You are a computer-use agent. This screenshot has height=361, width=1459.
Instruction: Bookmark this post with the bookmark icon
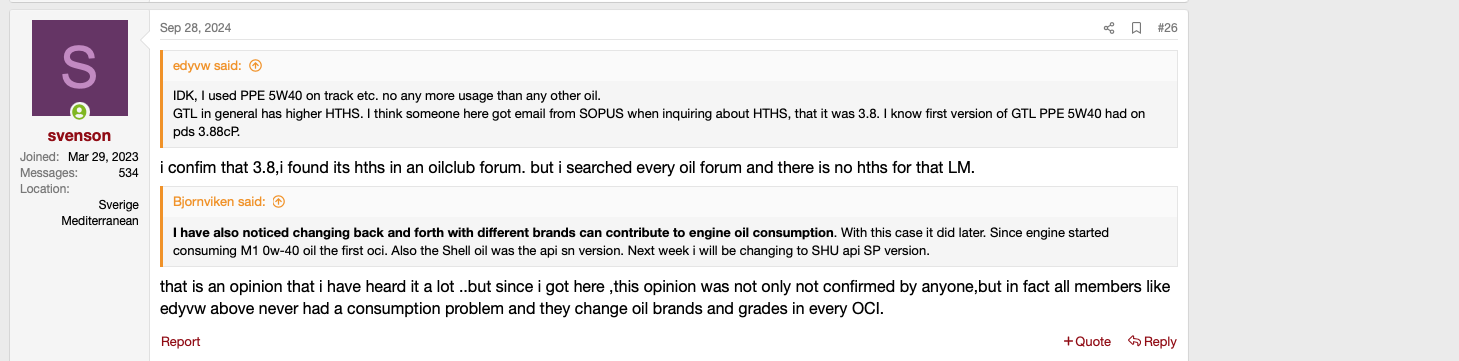pyautogui.click(x=1136, y=28)
